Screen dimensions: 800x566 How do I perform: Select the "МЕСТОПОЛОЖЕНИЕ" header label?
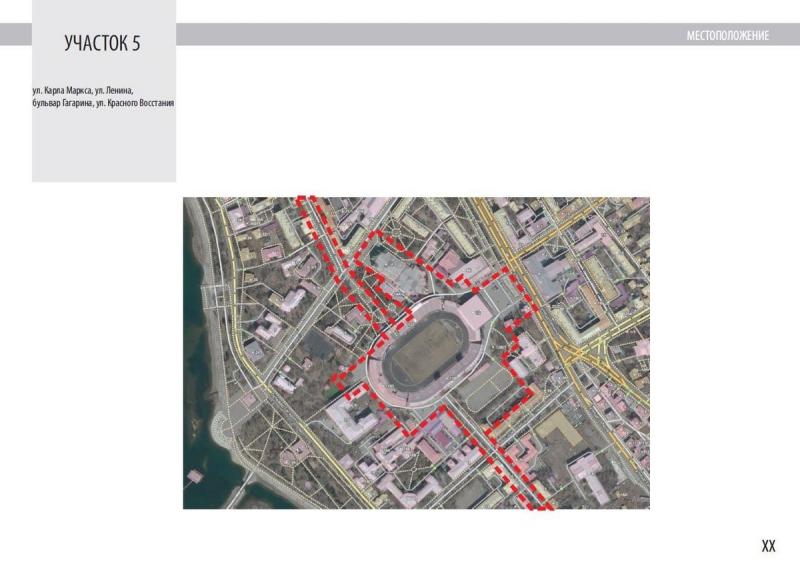pos(728,36)
